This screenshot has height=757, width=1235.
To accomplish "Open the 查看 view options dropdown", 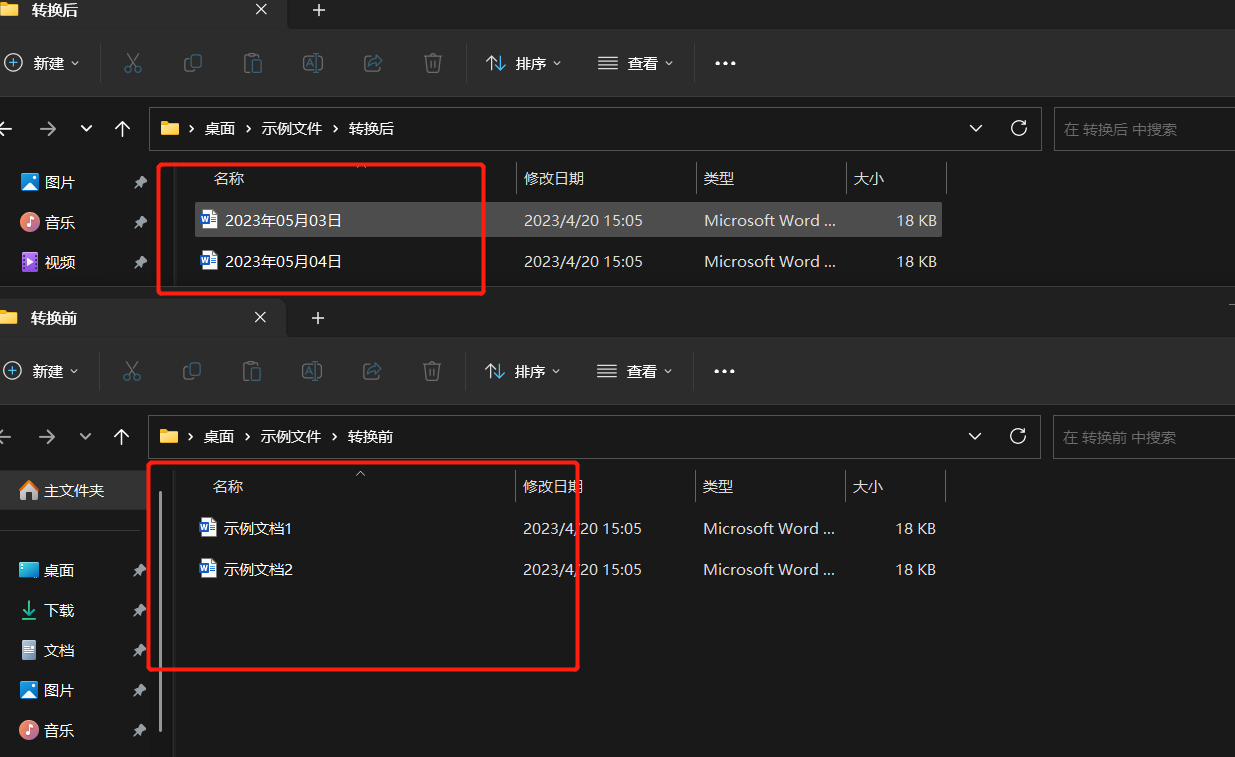I will point(635,63).
